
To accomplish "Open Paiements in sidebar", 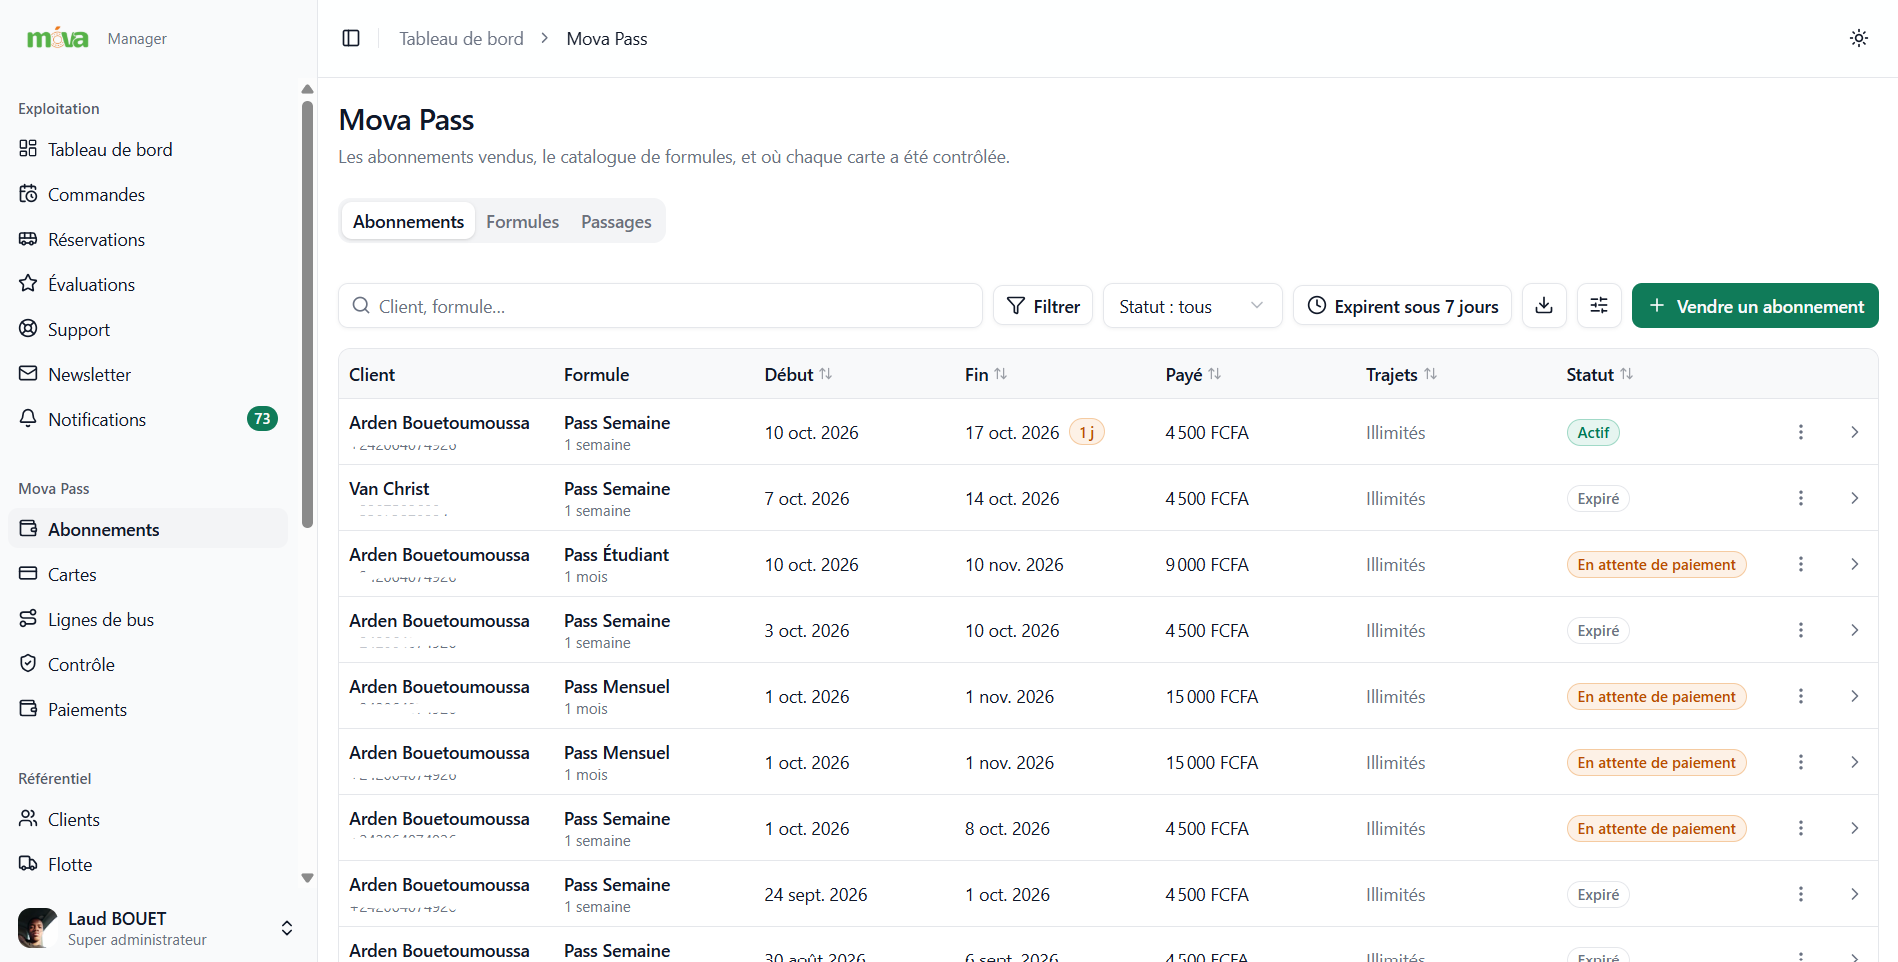I will (148, 709).
